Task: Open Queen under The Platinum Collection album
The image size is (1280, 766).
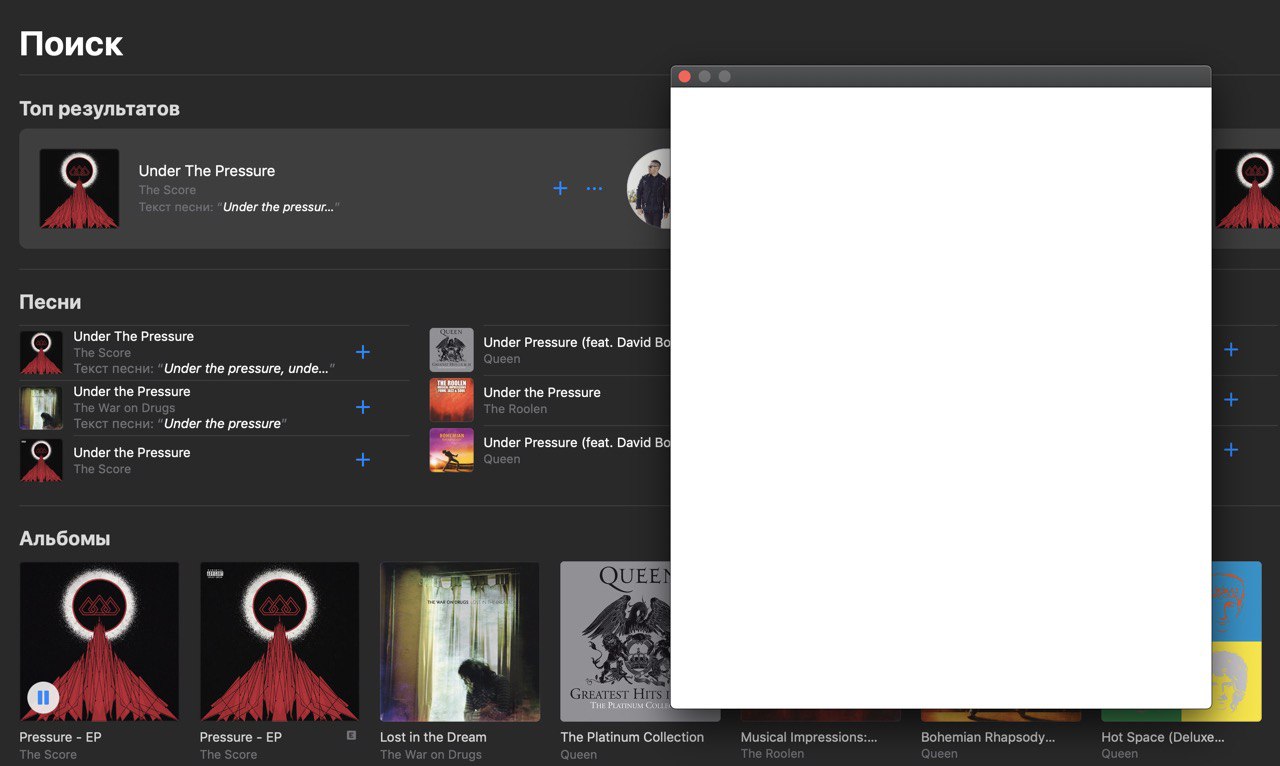Action: (x=579, y=755)
